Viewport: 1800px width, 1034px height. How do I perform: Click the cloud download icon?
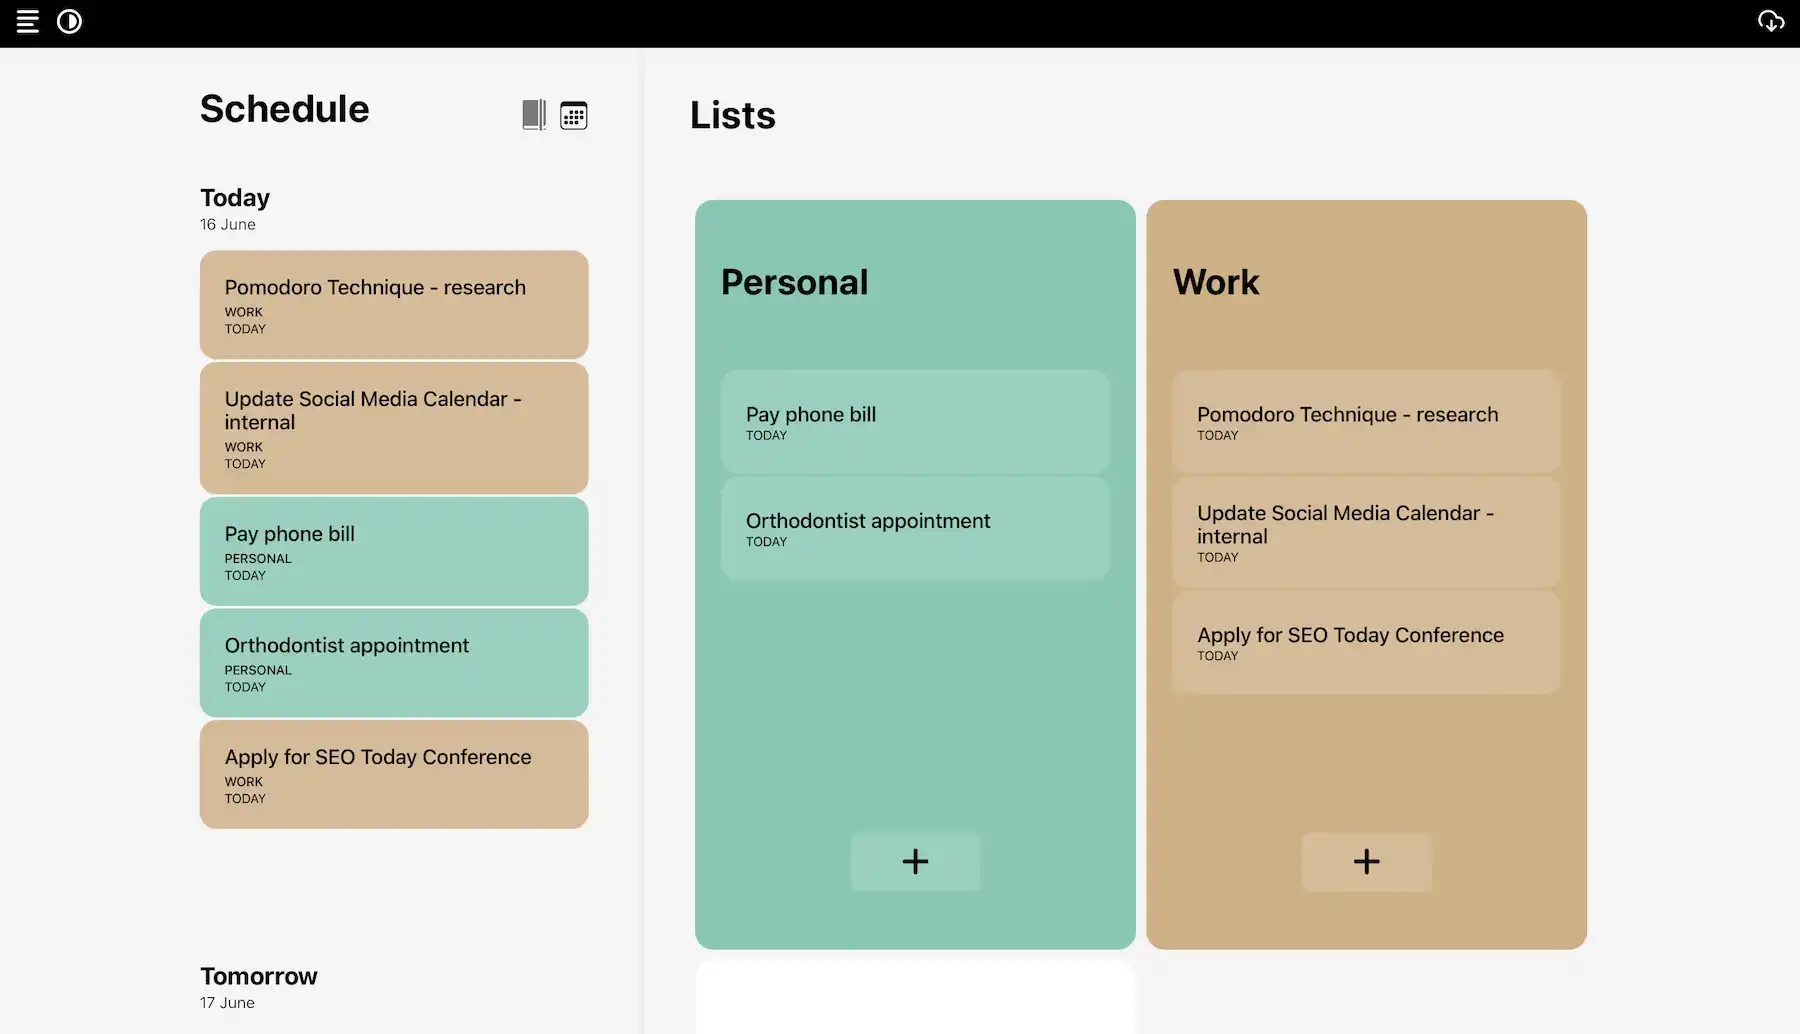coord(1771,21)
